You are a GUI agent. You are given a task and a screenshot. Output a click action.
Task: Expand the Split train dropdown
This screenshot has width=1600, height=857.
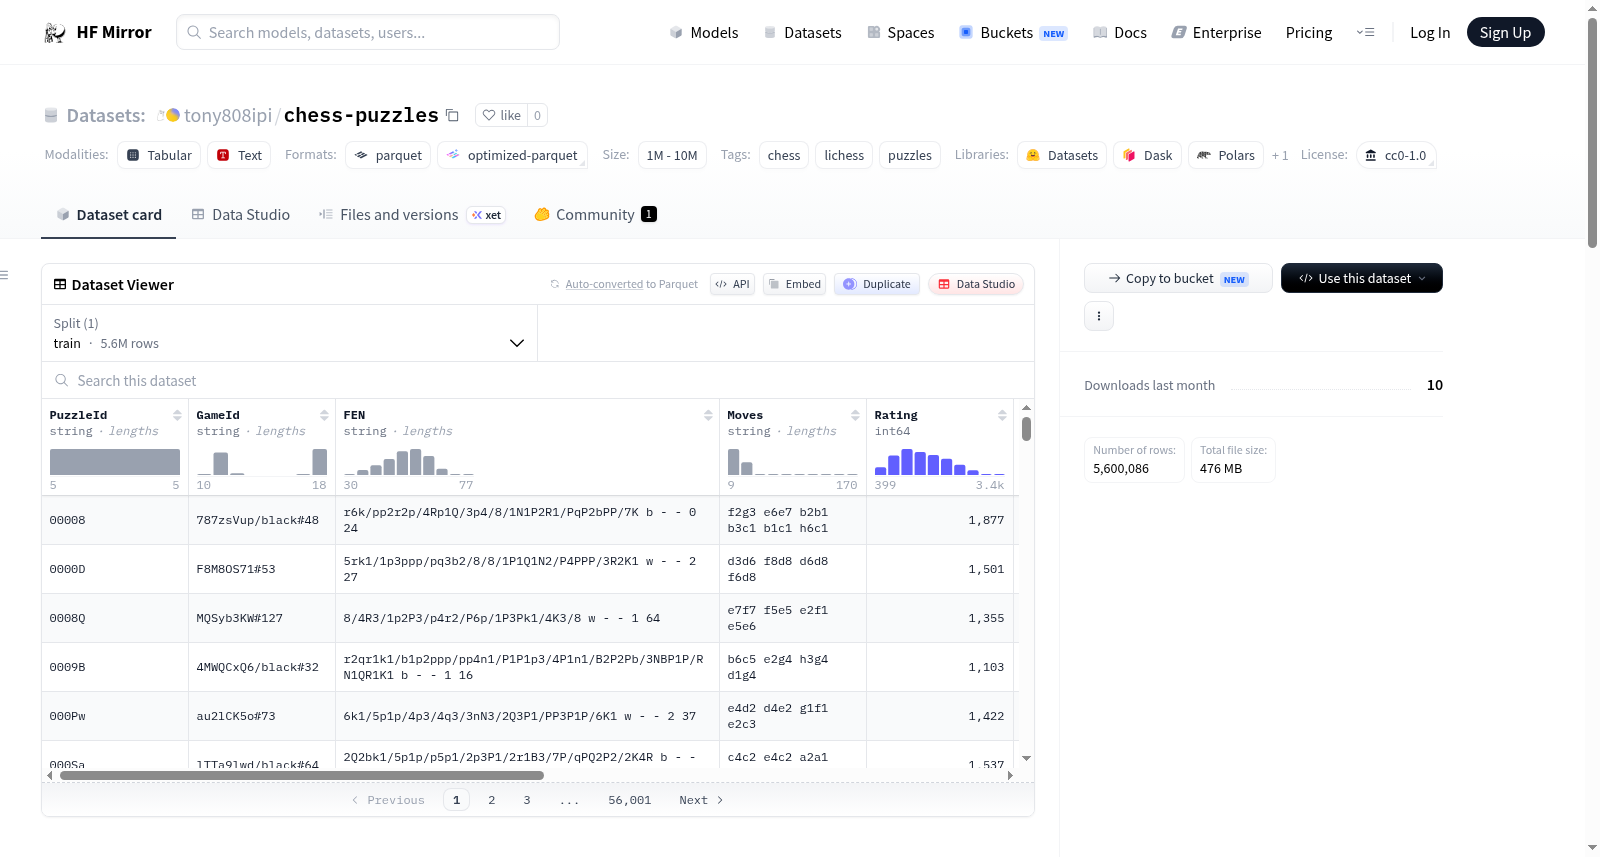tap(289, 333)
